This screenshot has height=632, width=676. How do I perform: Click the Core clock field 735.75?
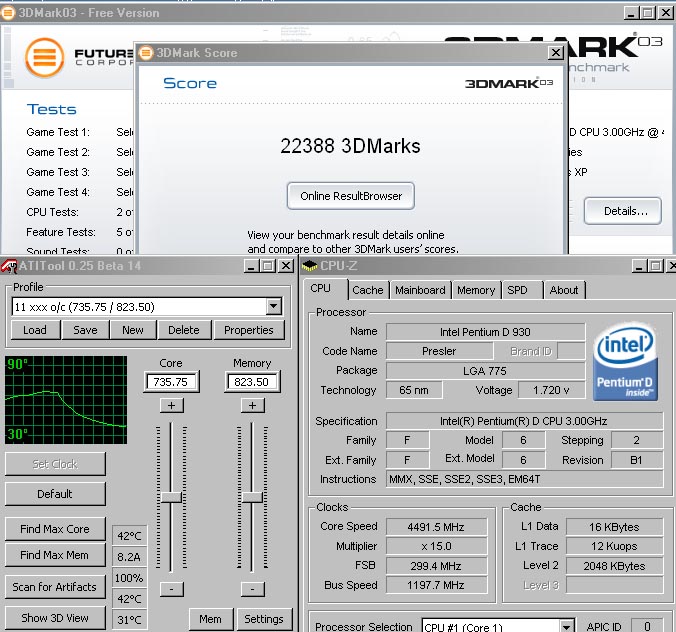pyautogui.click(x=171, y=382)
